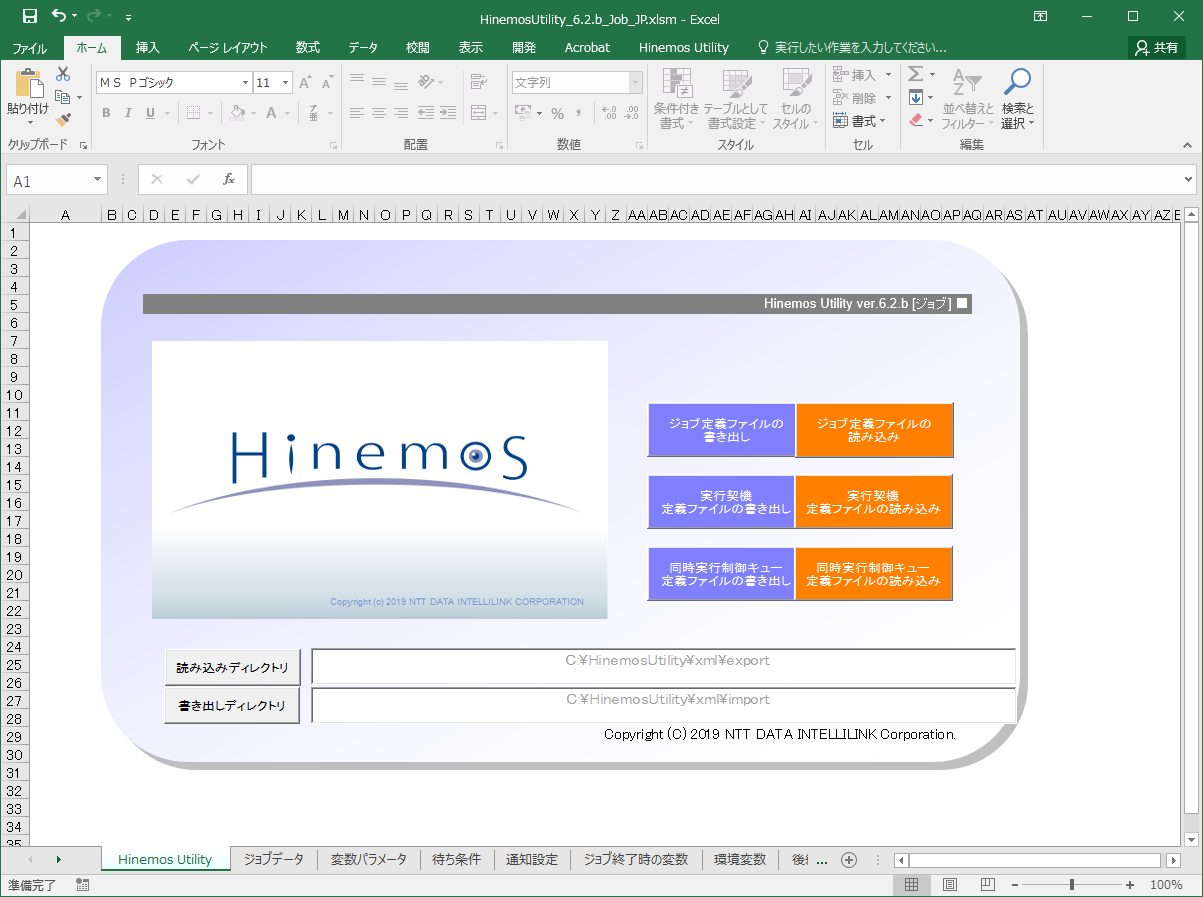Click the Sort and Filter icon
1203x897 pixels.
click(x=967, y=84)
